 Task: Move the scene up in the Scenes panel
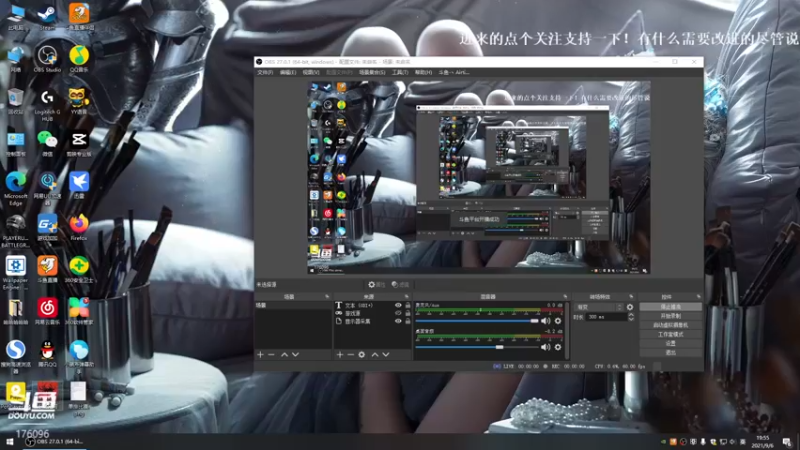[284, 355]
